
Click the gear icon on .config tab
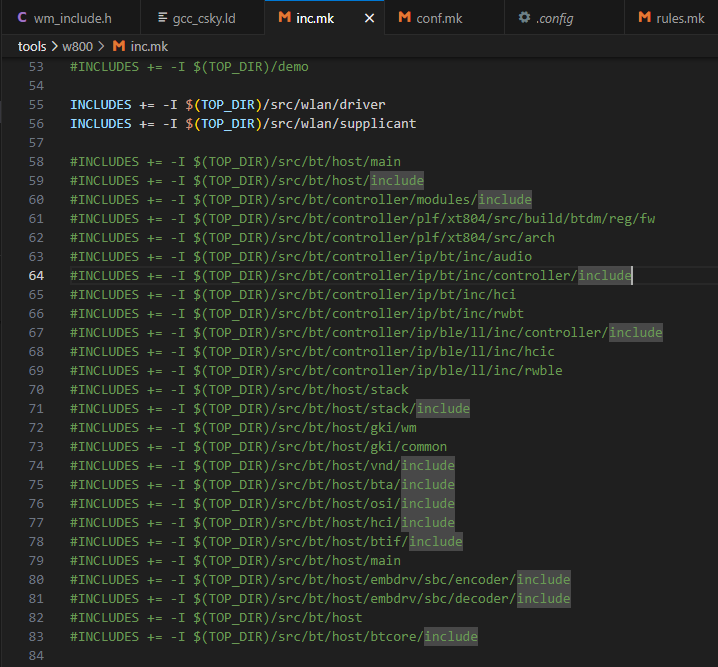point(524,17)
